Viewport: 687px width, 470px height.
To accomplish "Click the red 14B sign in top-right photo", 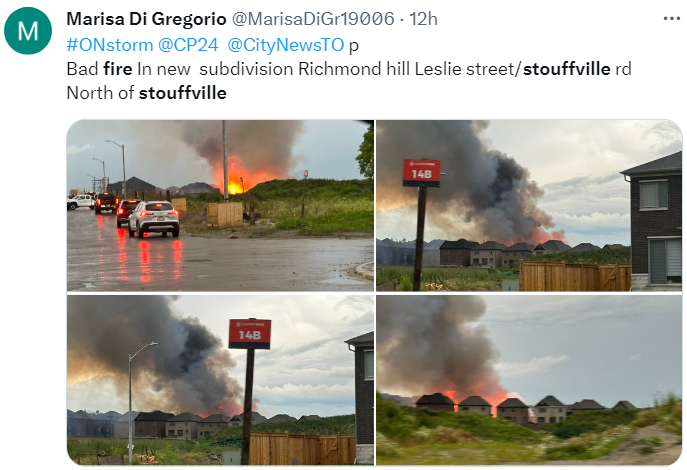I will 421,173.
